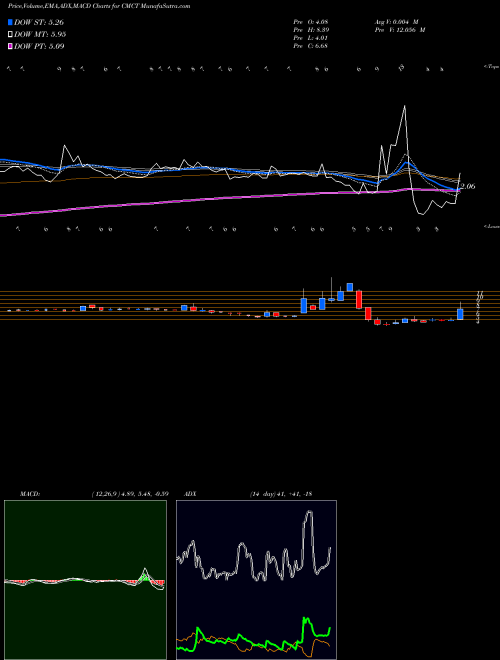Click the last blue candlestick on the price chart

(460, 314)
